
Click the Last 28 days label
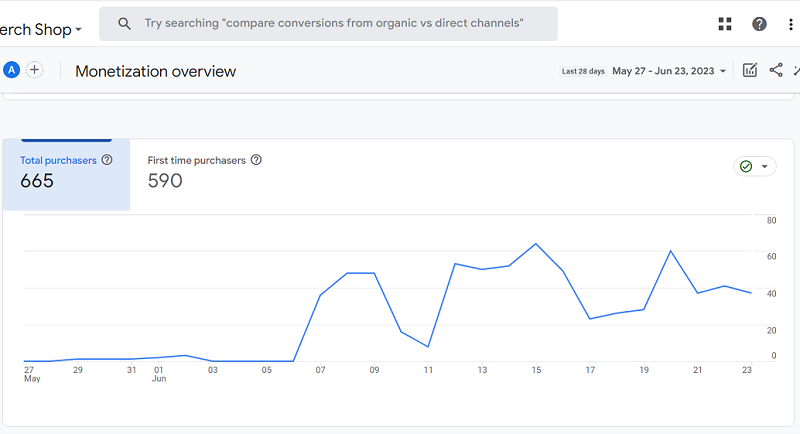click(583, 71)
